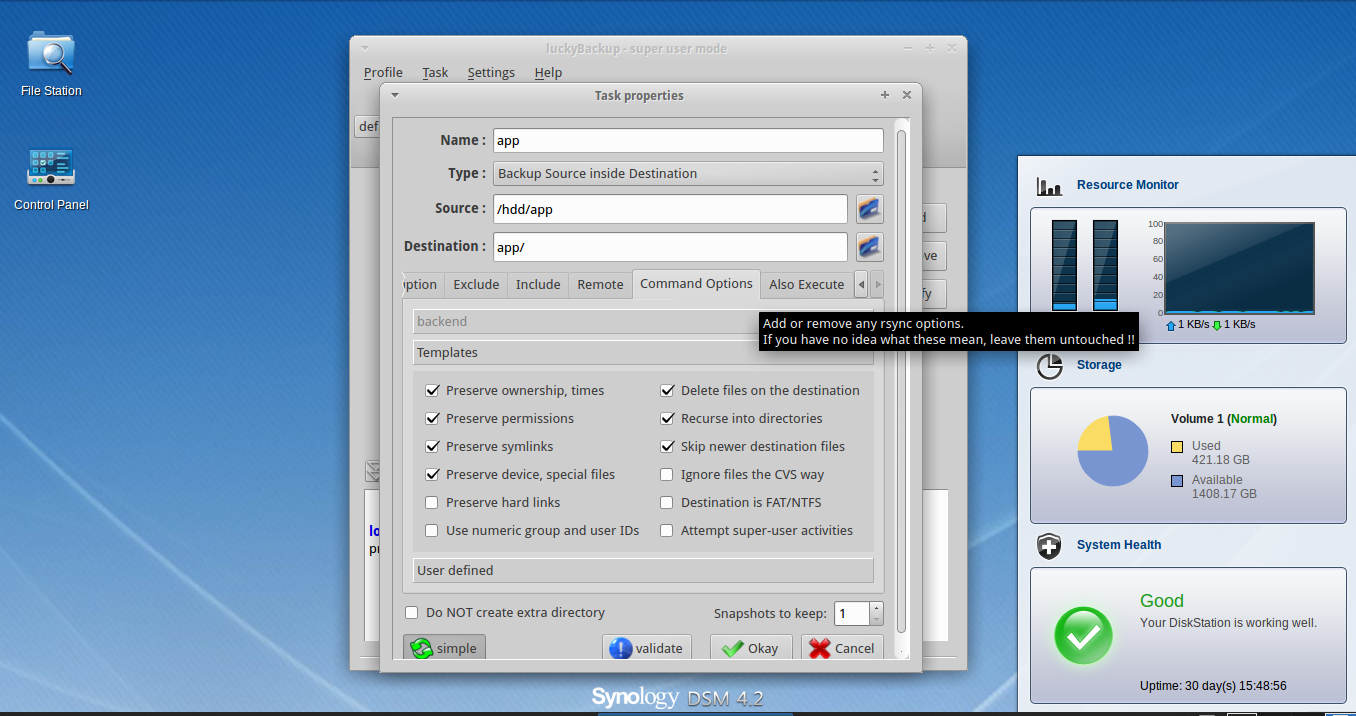Toggle Preserve permissions checkbox

click(432, 418)
